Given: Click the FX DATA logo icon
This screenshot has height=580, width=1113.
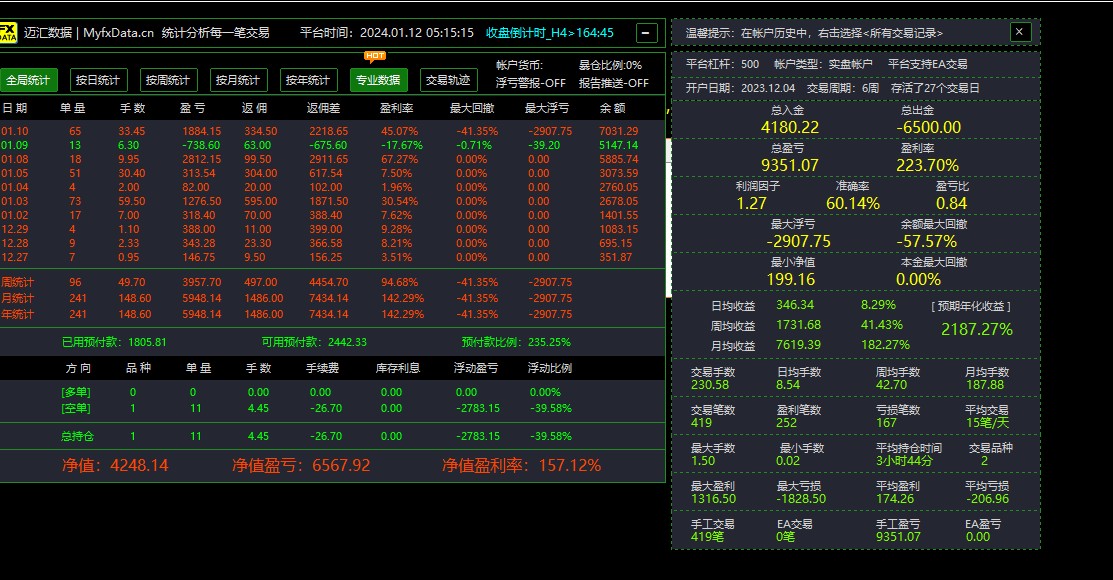Looking at the screenshot, I should (8, 33).
